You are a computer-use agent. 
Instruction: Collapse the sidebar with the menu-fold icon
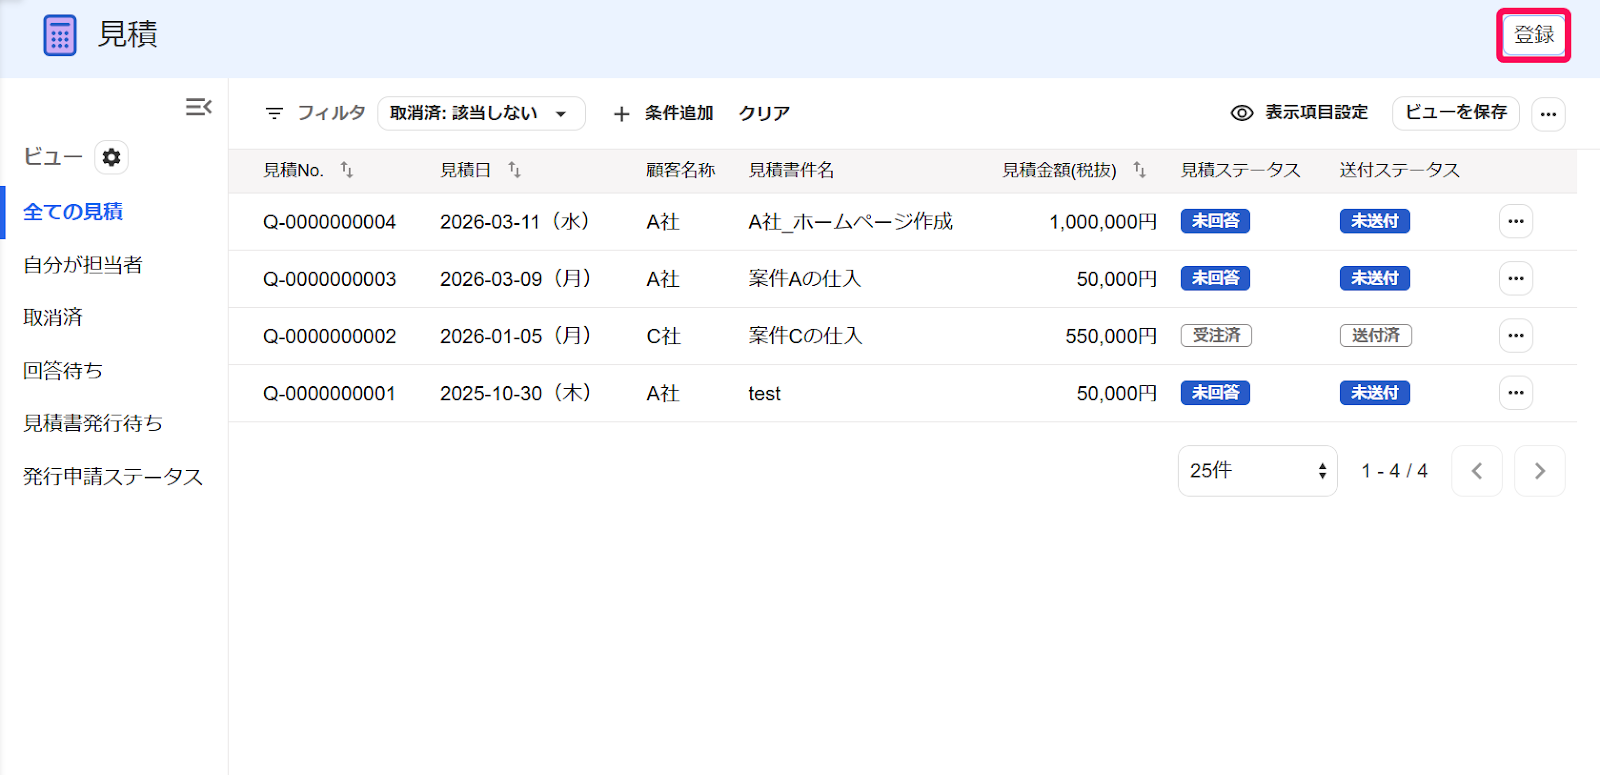(198, 107)
